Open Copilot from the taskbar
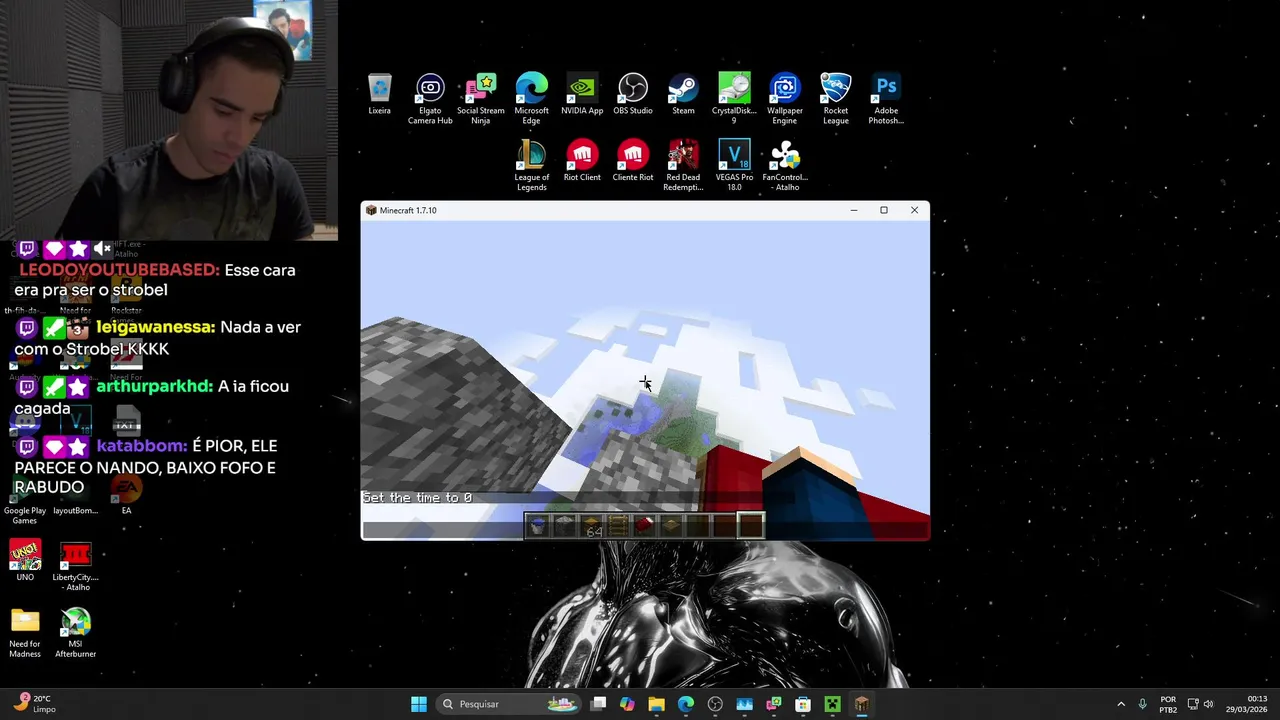This screenshot has width=1280, height=720. pos(627,704)
